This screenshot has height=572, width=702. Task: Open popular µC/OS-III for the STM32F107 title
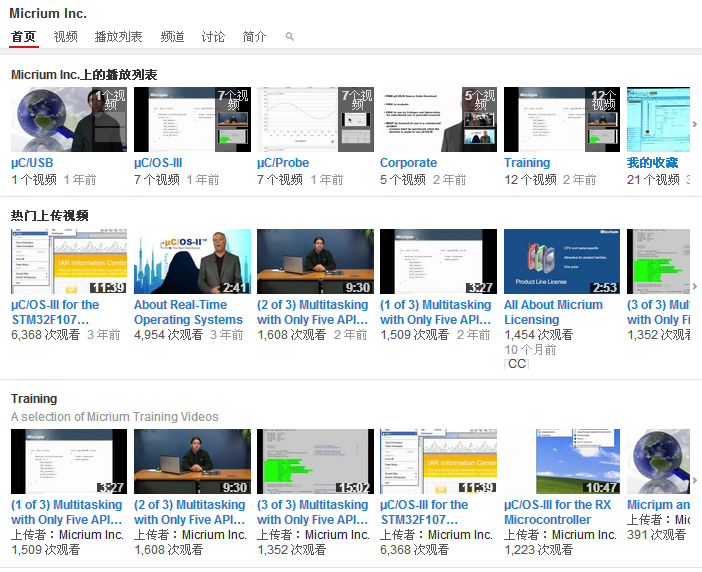click(x=55, y=312)
